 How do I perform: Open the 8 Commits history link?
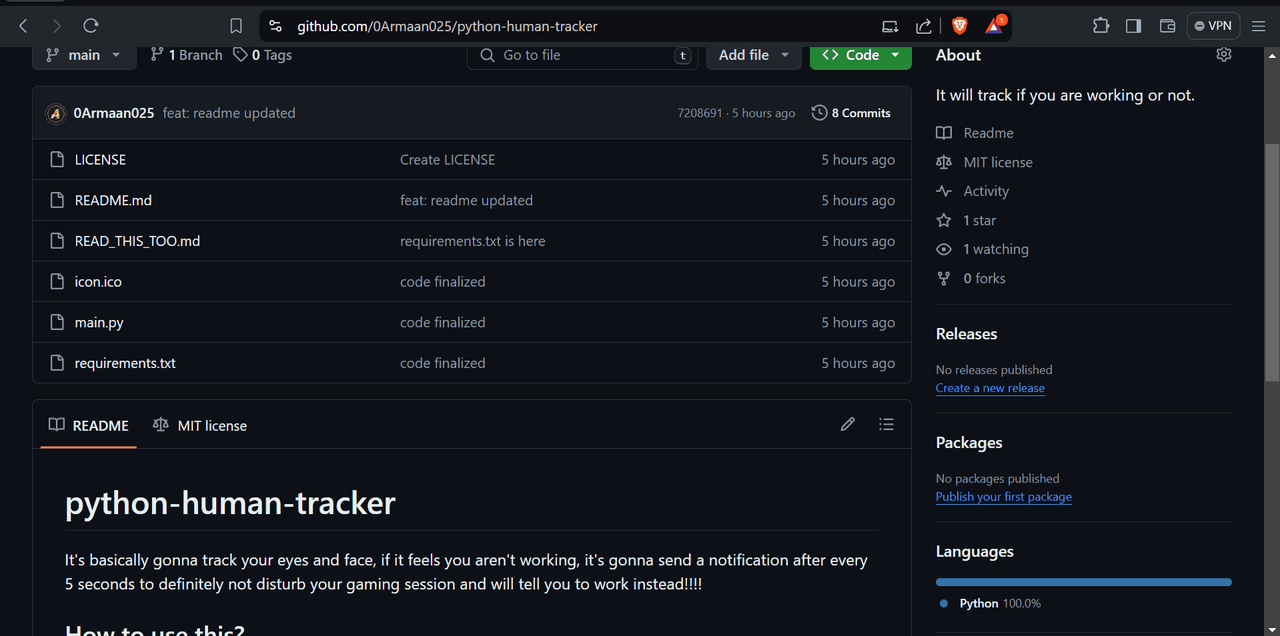(851, 113)
